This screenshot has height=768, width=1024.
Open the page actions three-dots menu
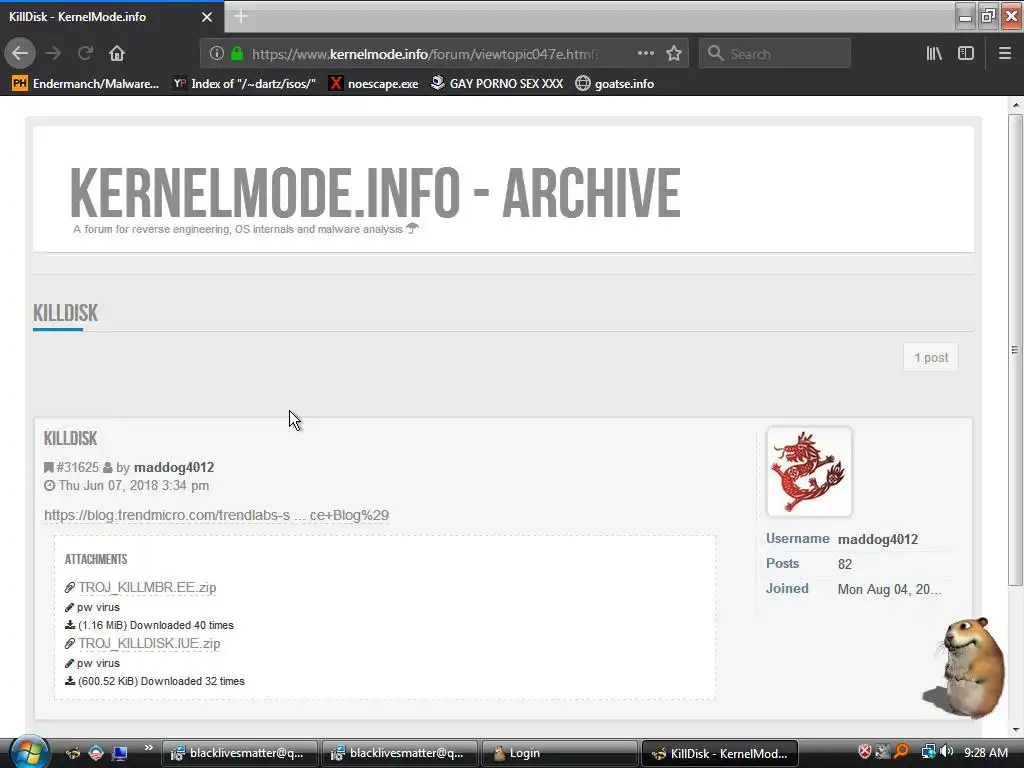pos(645,54)
